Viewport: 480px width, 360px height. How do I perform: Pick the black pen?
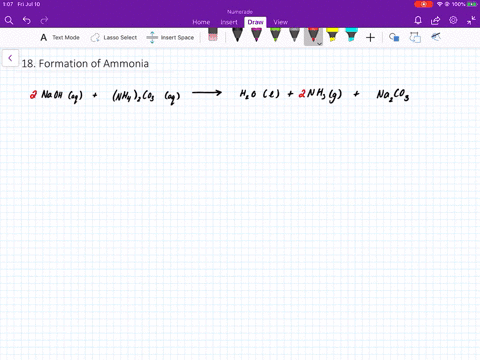pos(237,35)
